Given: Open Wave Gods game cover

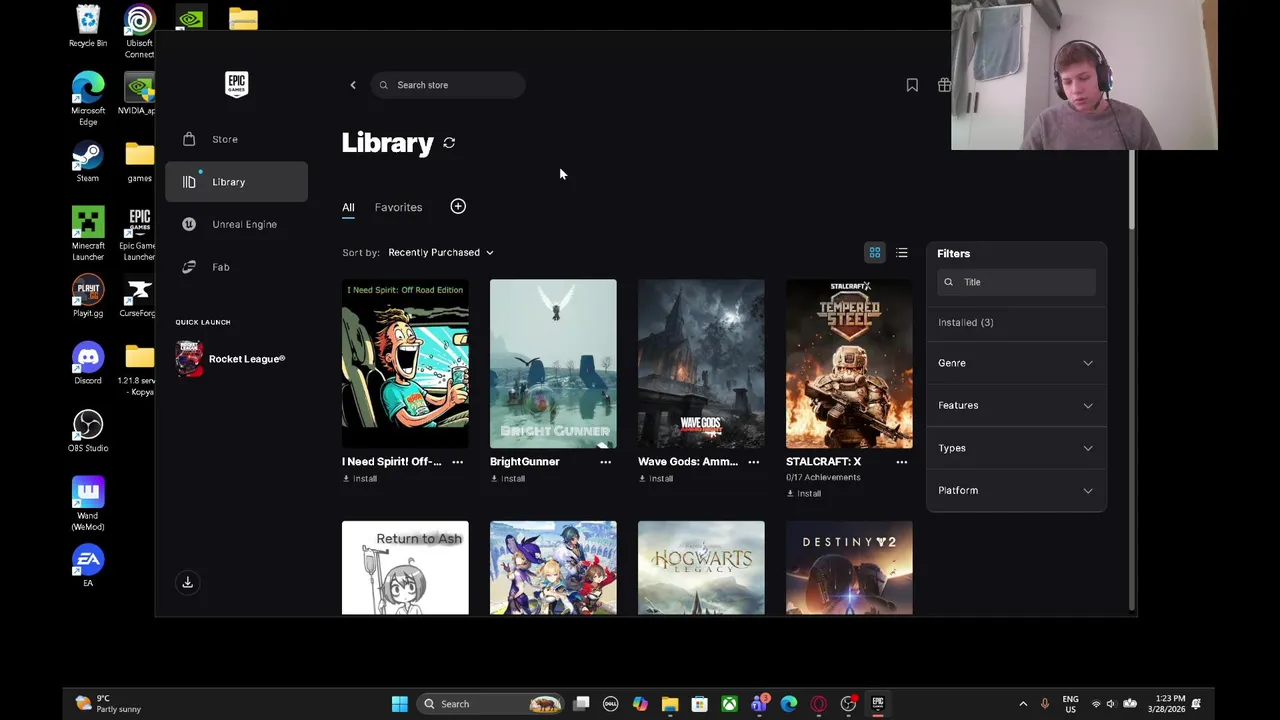Looking at the screenshot, I should point(701,364).
